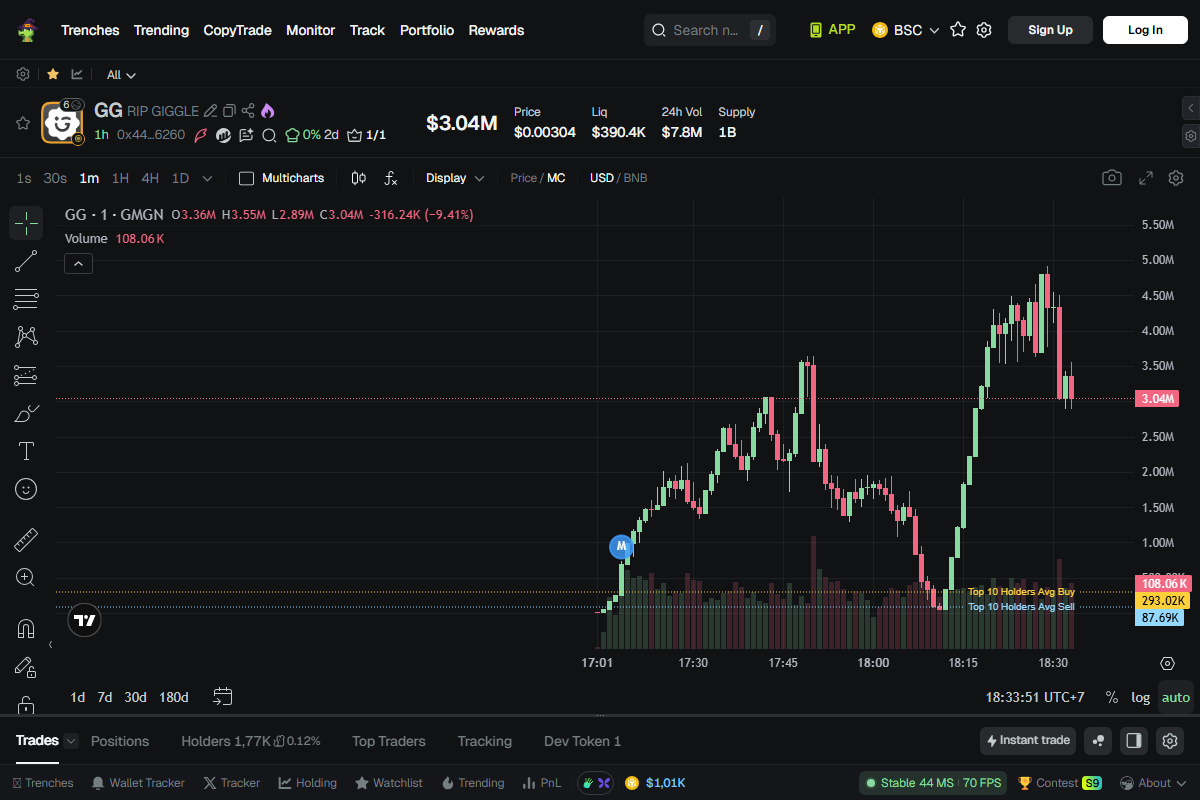The width and height of the screenshot is (1200, 800).
Task: Expand the chart to fullscreen
Action: point(1146,178)
